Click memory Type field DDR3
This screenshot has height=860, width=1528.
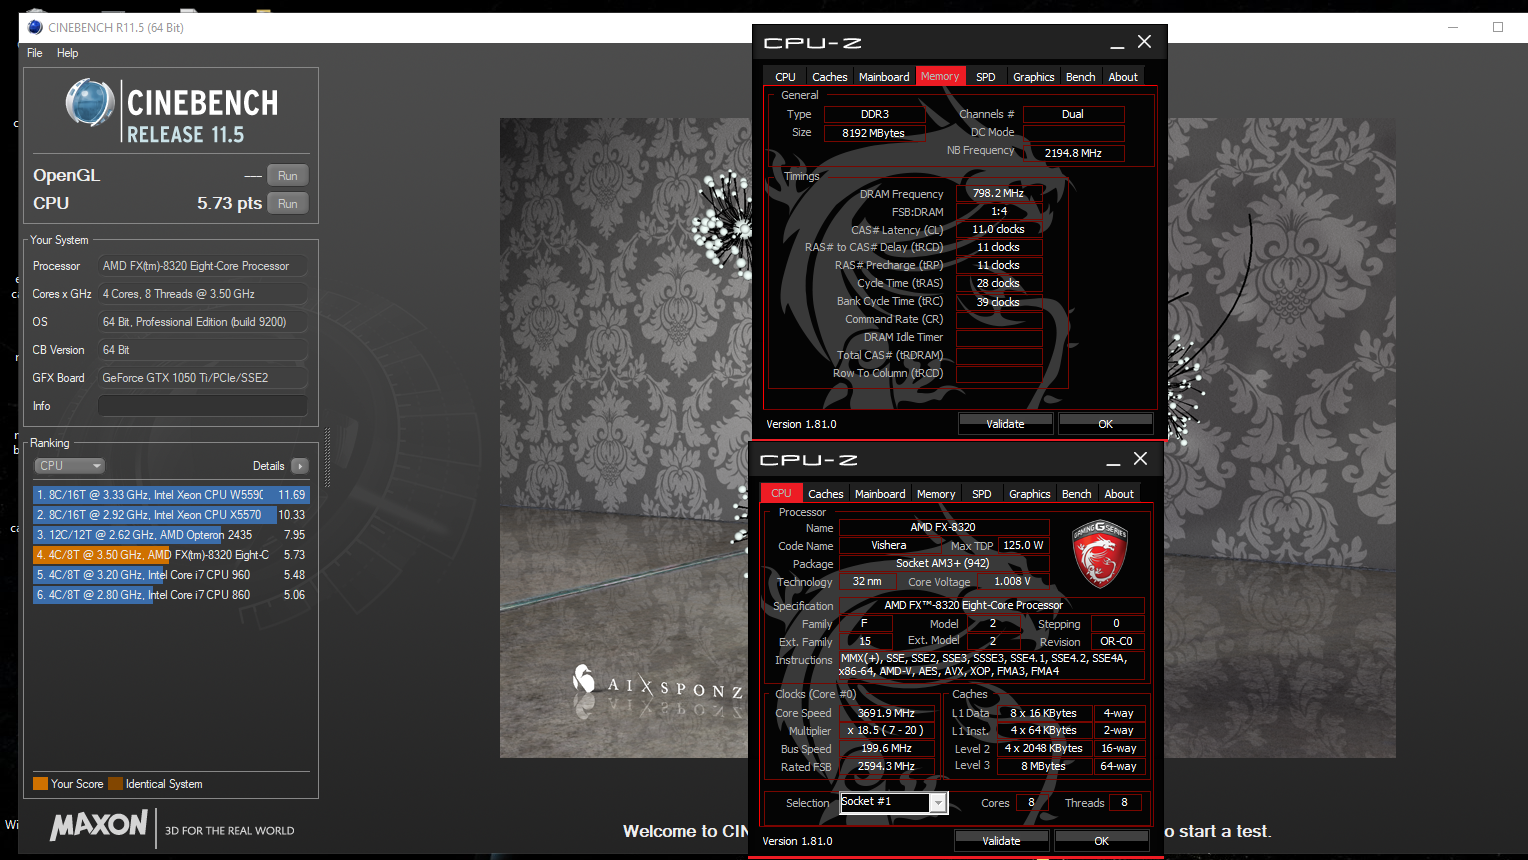[x=875, y=114]
